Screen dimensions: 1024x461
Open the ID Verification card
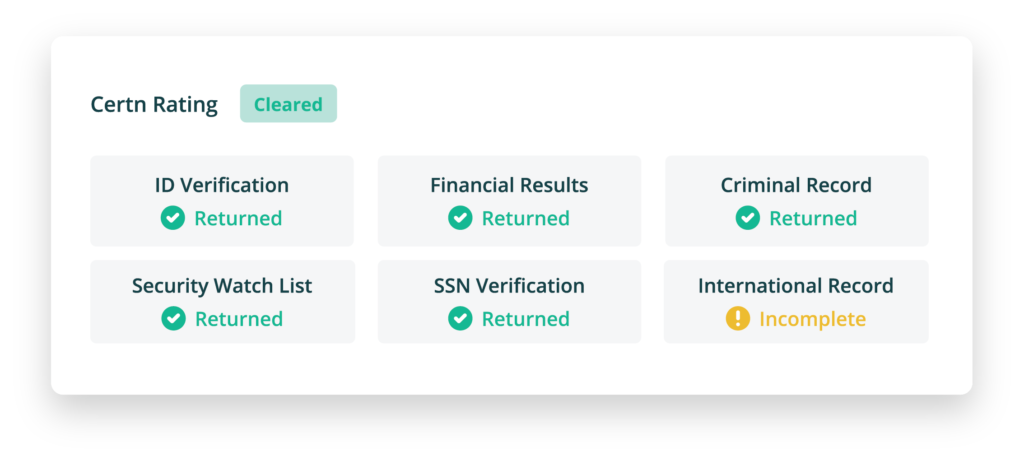click(x=222, y=200)
